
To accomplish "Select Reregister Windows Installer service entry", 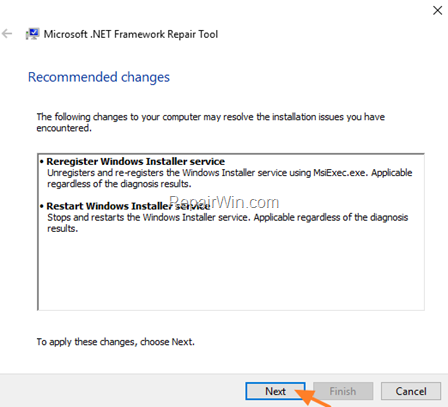I will tap(135, 161).
